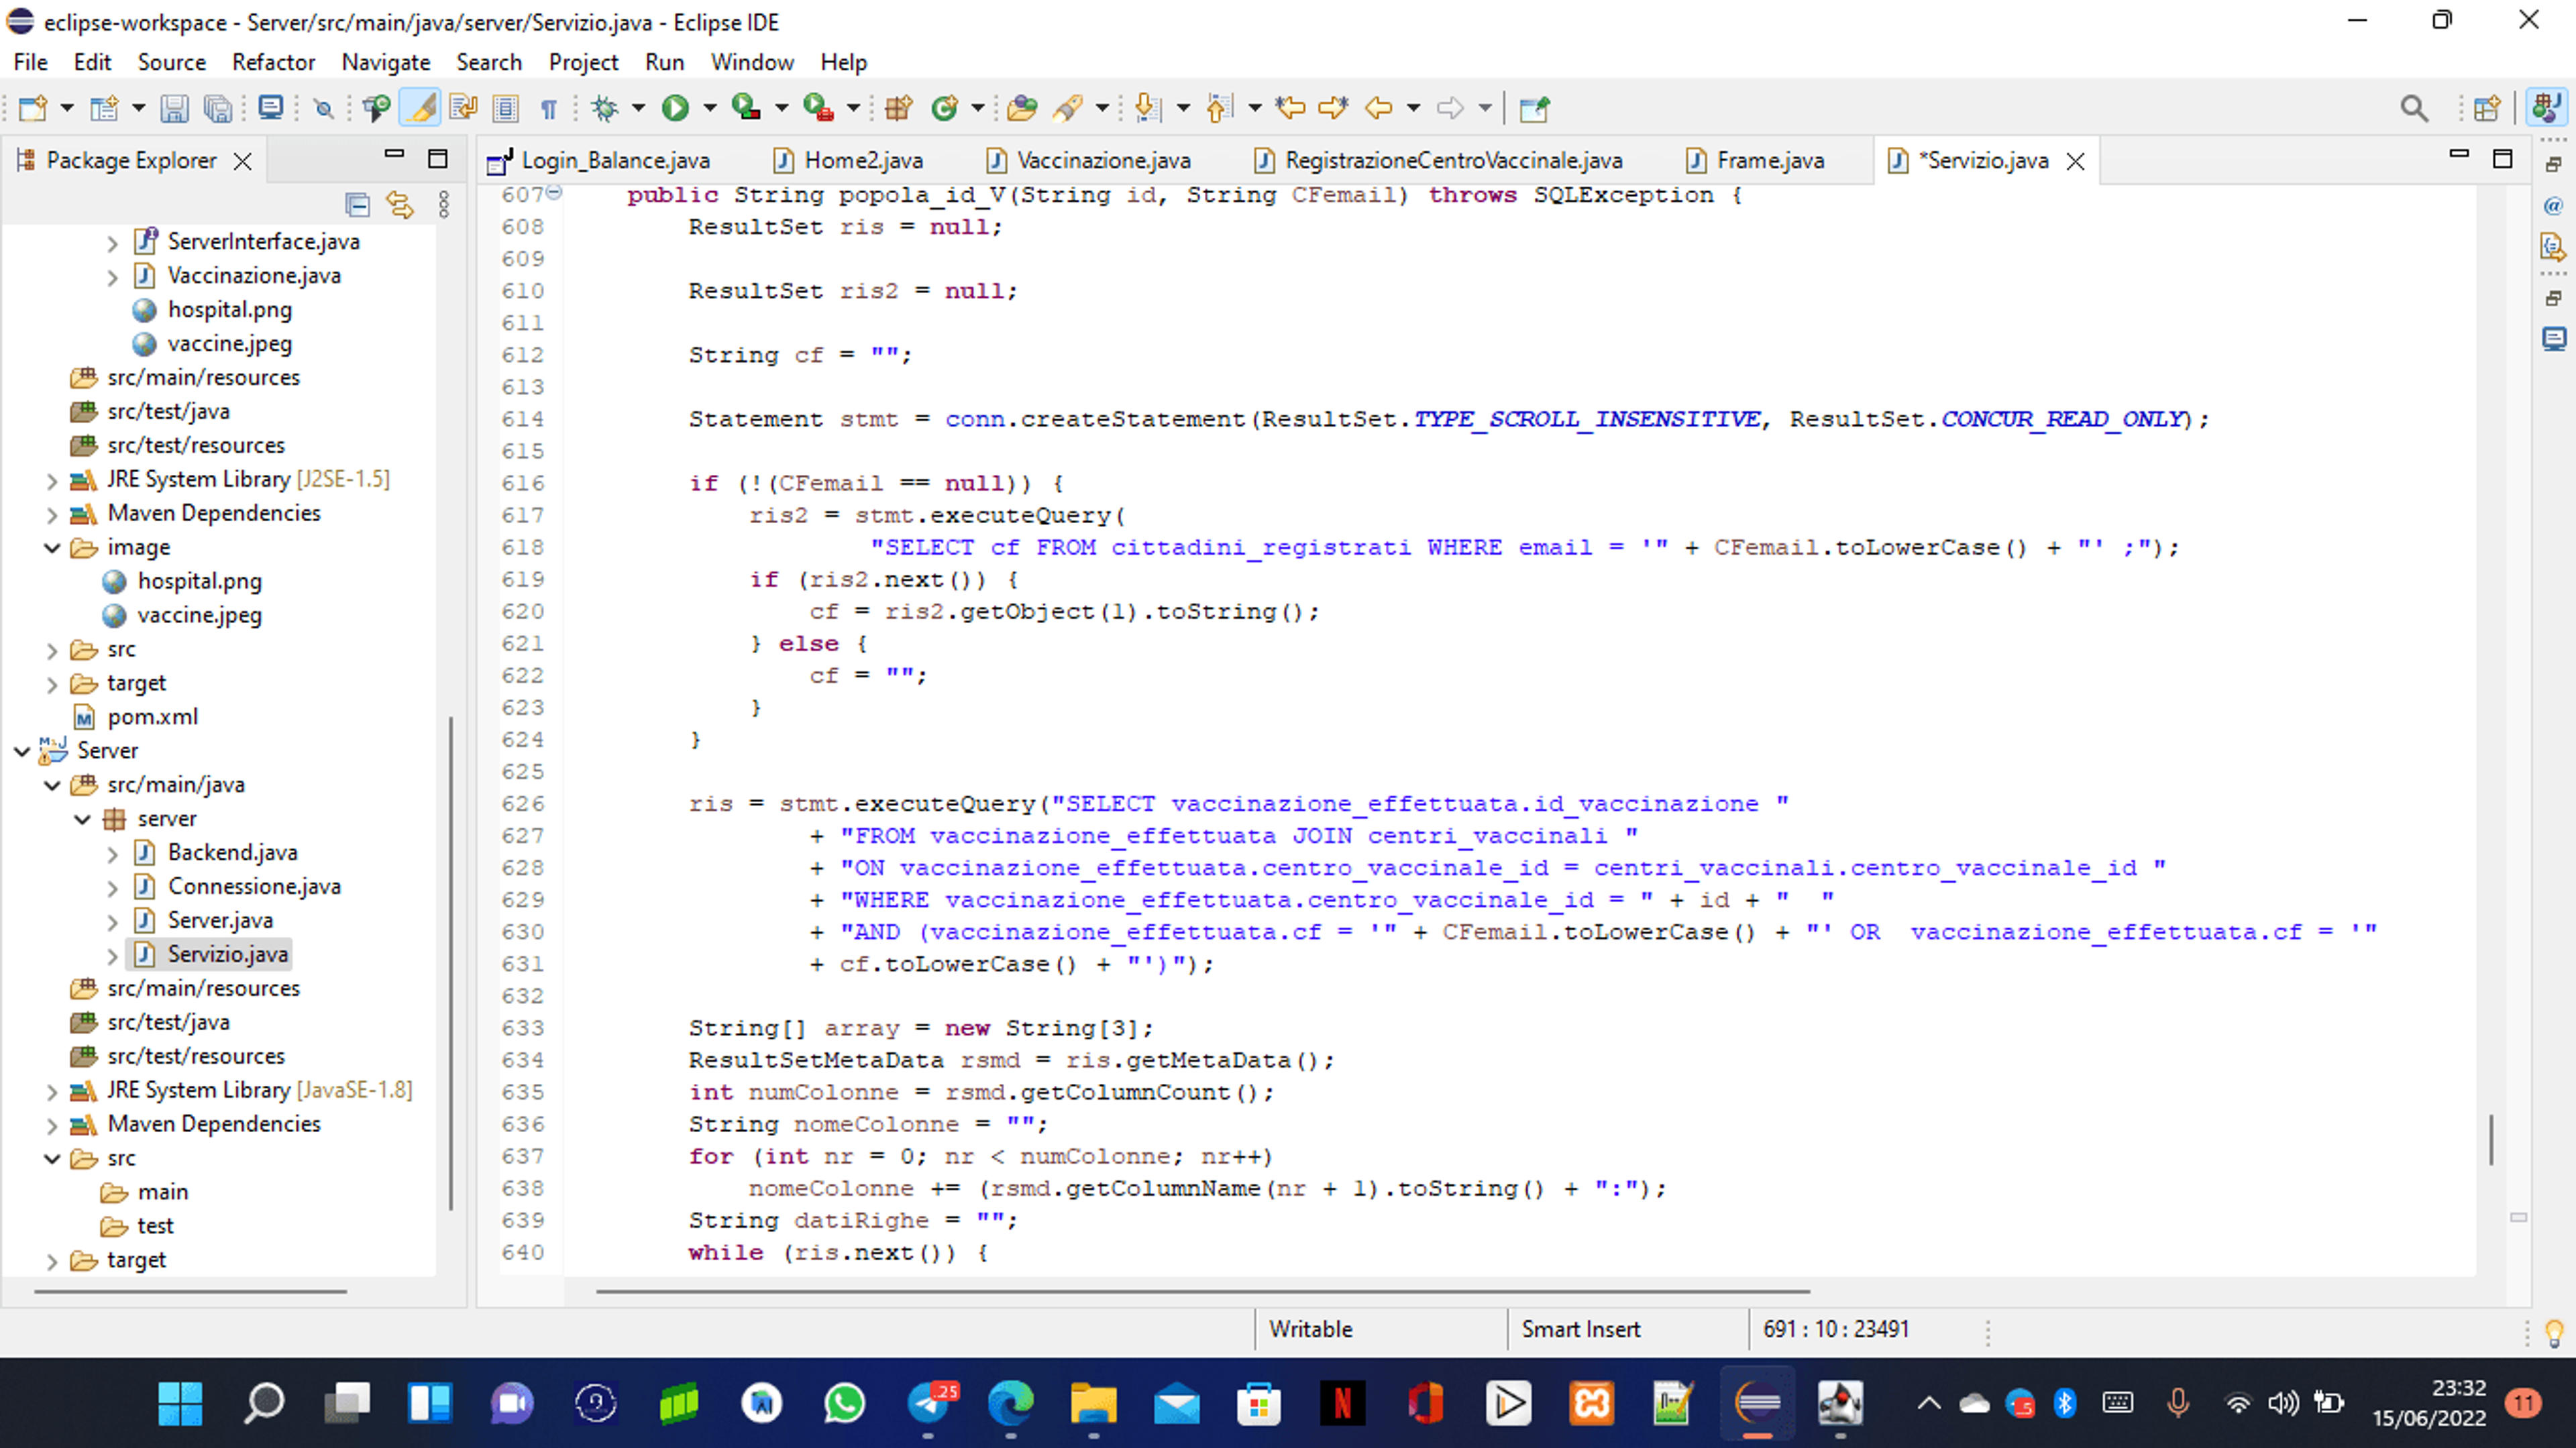Toggle Mark Occurrences highlighter icon
This screenshot has height=1448, width=2576.
(x=420, y=108)
